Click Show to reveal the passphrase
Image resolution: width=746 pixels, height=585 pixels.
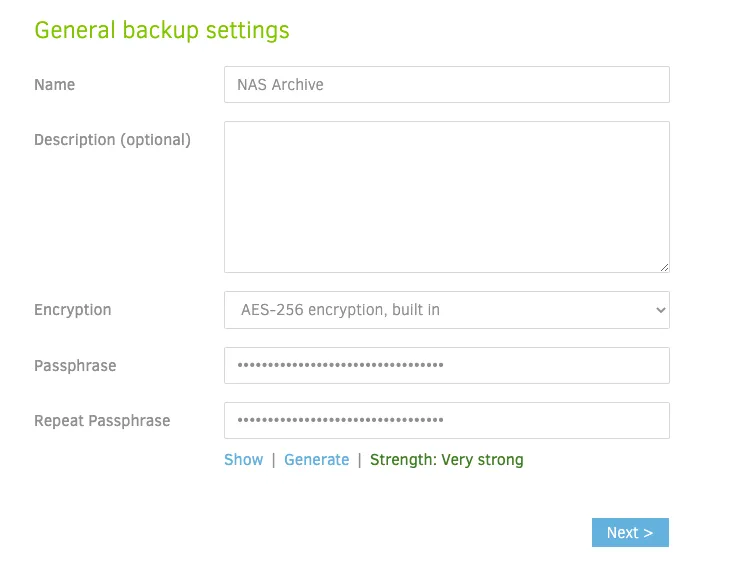coord(244,460)
